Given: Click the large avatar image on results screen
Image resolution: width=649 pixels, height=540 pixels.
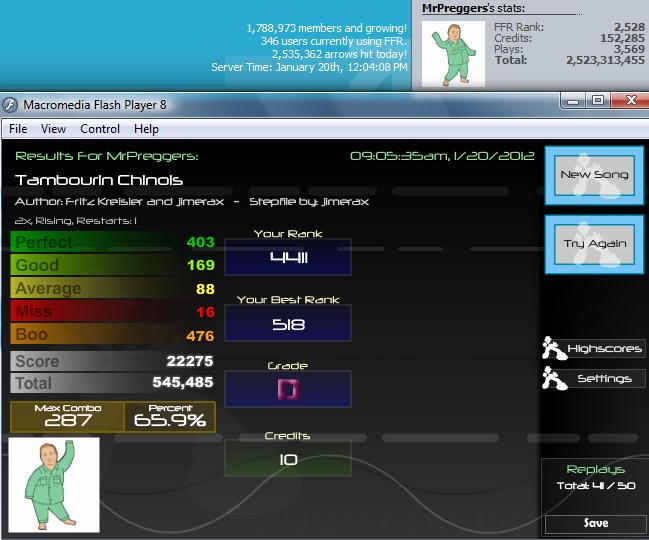Looking at the screenshot, I should [54, 485].
